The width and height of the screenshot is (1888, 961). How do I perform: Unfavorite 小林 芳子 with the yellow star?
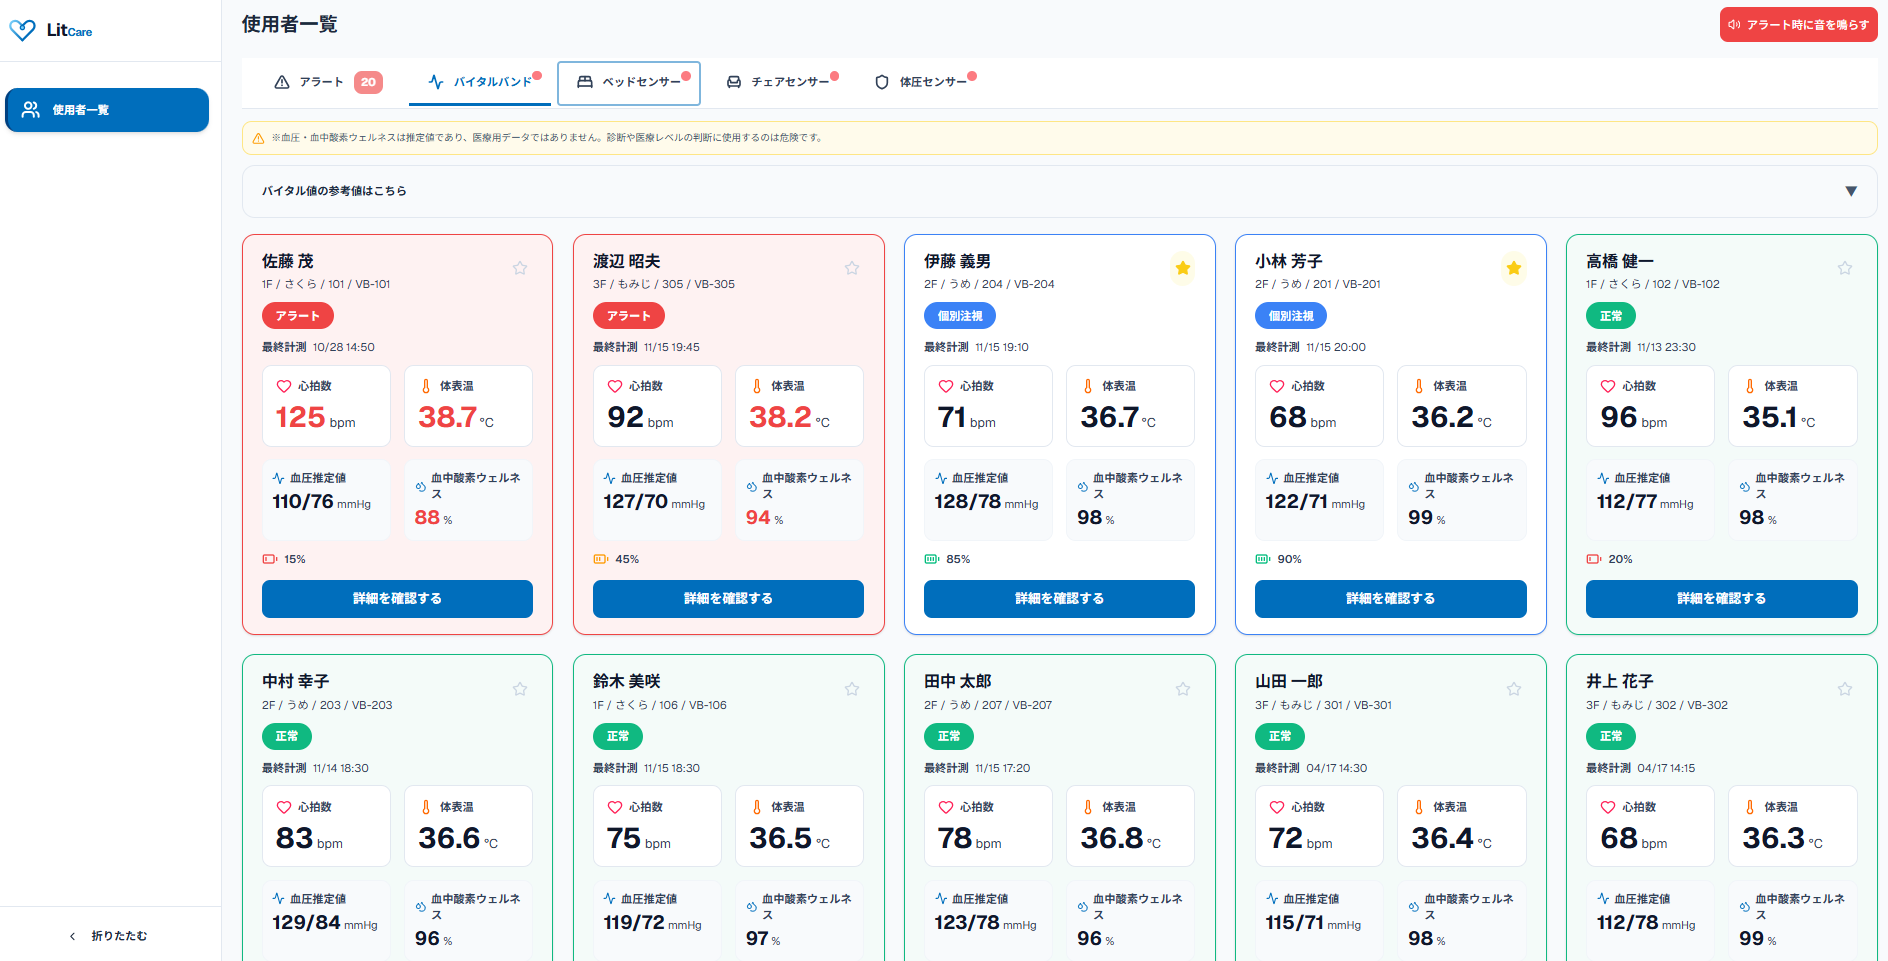click(x=1514, y=268)
